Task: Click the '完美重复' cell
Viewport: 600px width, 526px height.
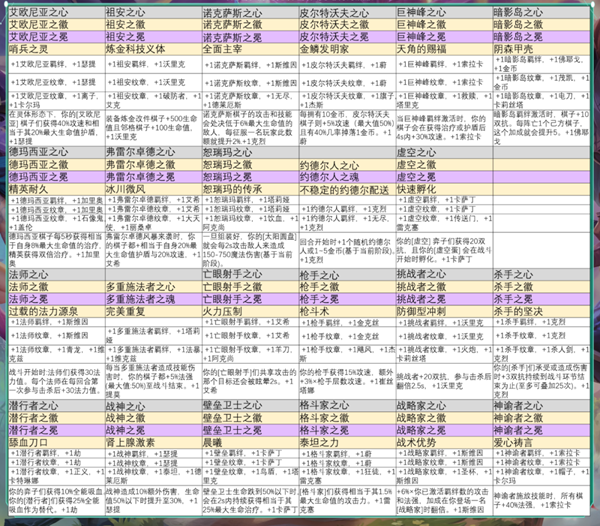Action: pos(153,311)
